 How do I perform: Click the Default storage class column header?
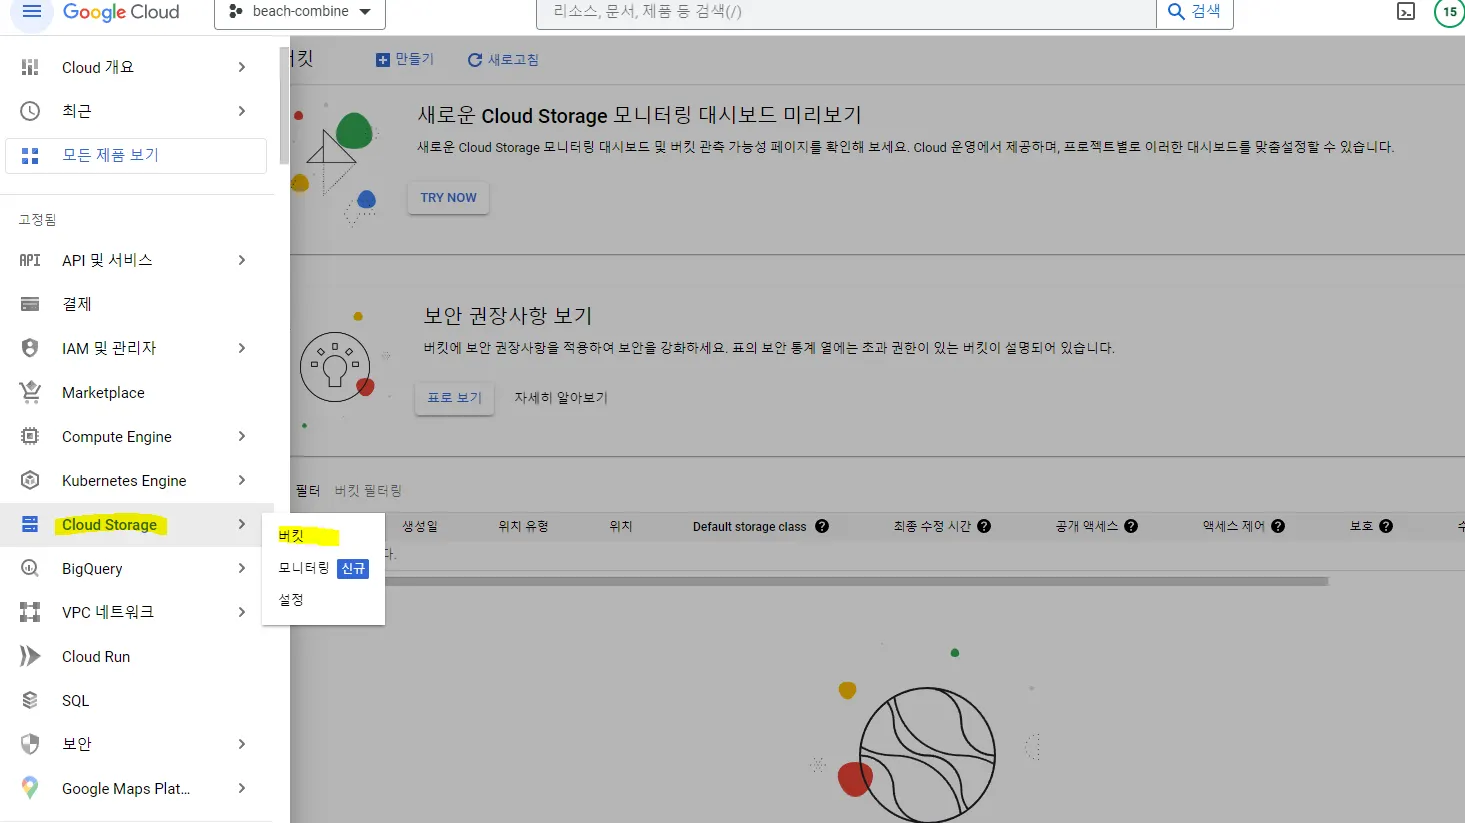[749, 526]
